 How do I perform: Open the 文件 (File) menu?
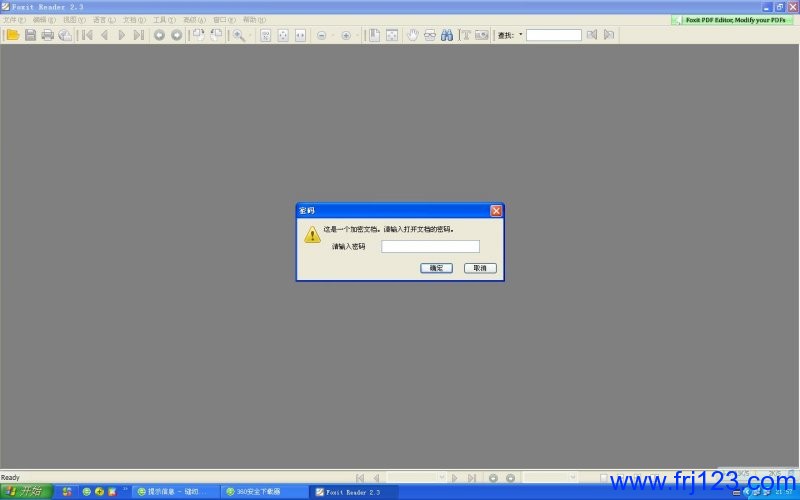coord(14,20)
